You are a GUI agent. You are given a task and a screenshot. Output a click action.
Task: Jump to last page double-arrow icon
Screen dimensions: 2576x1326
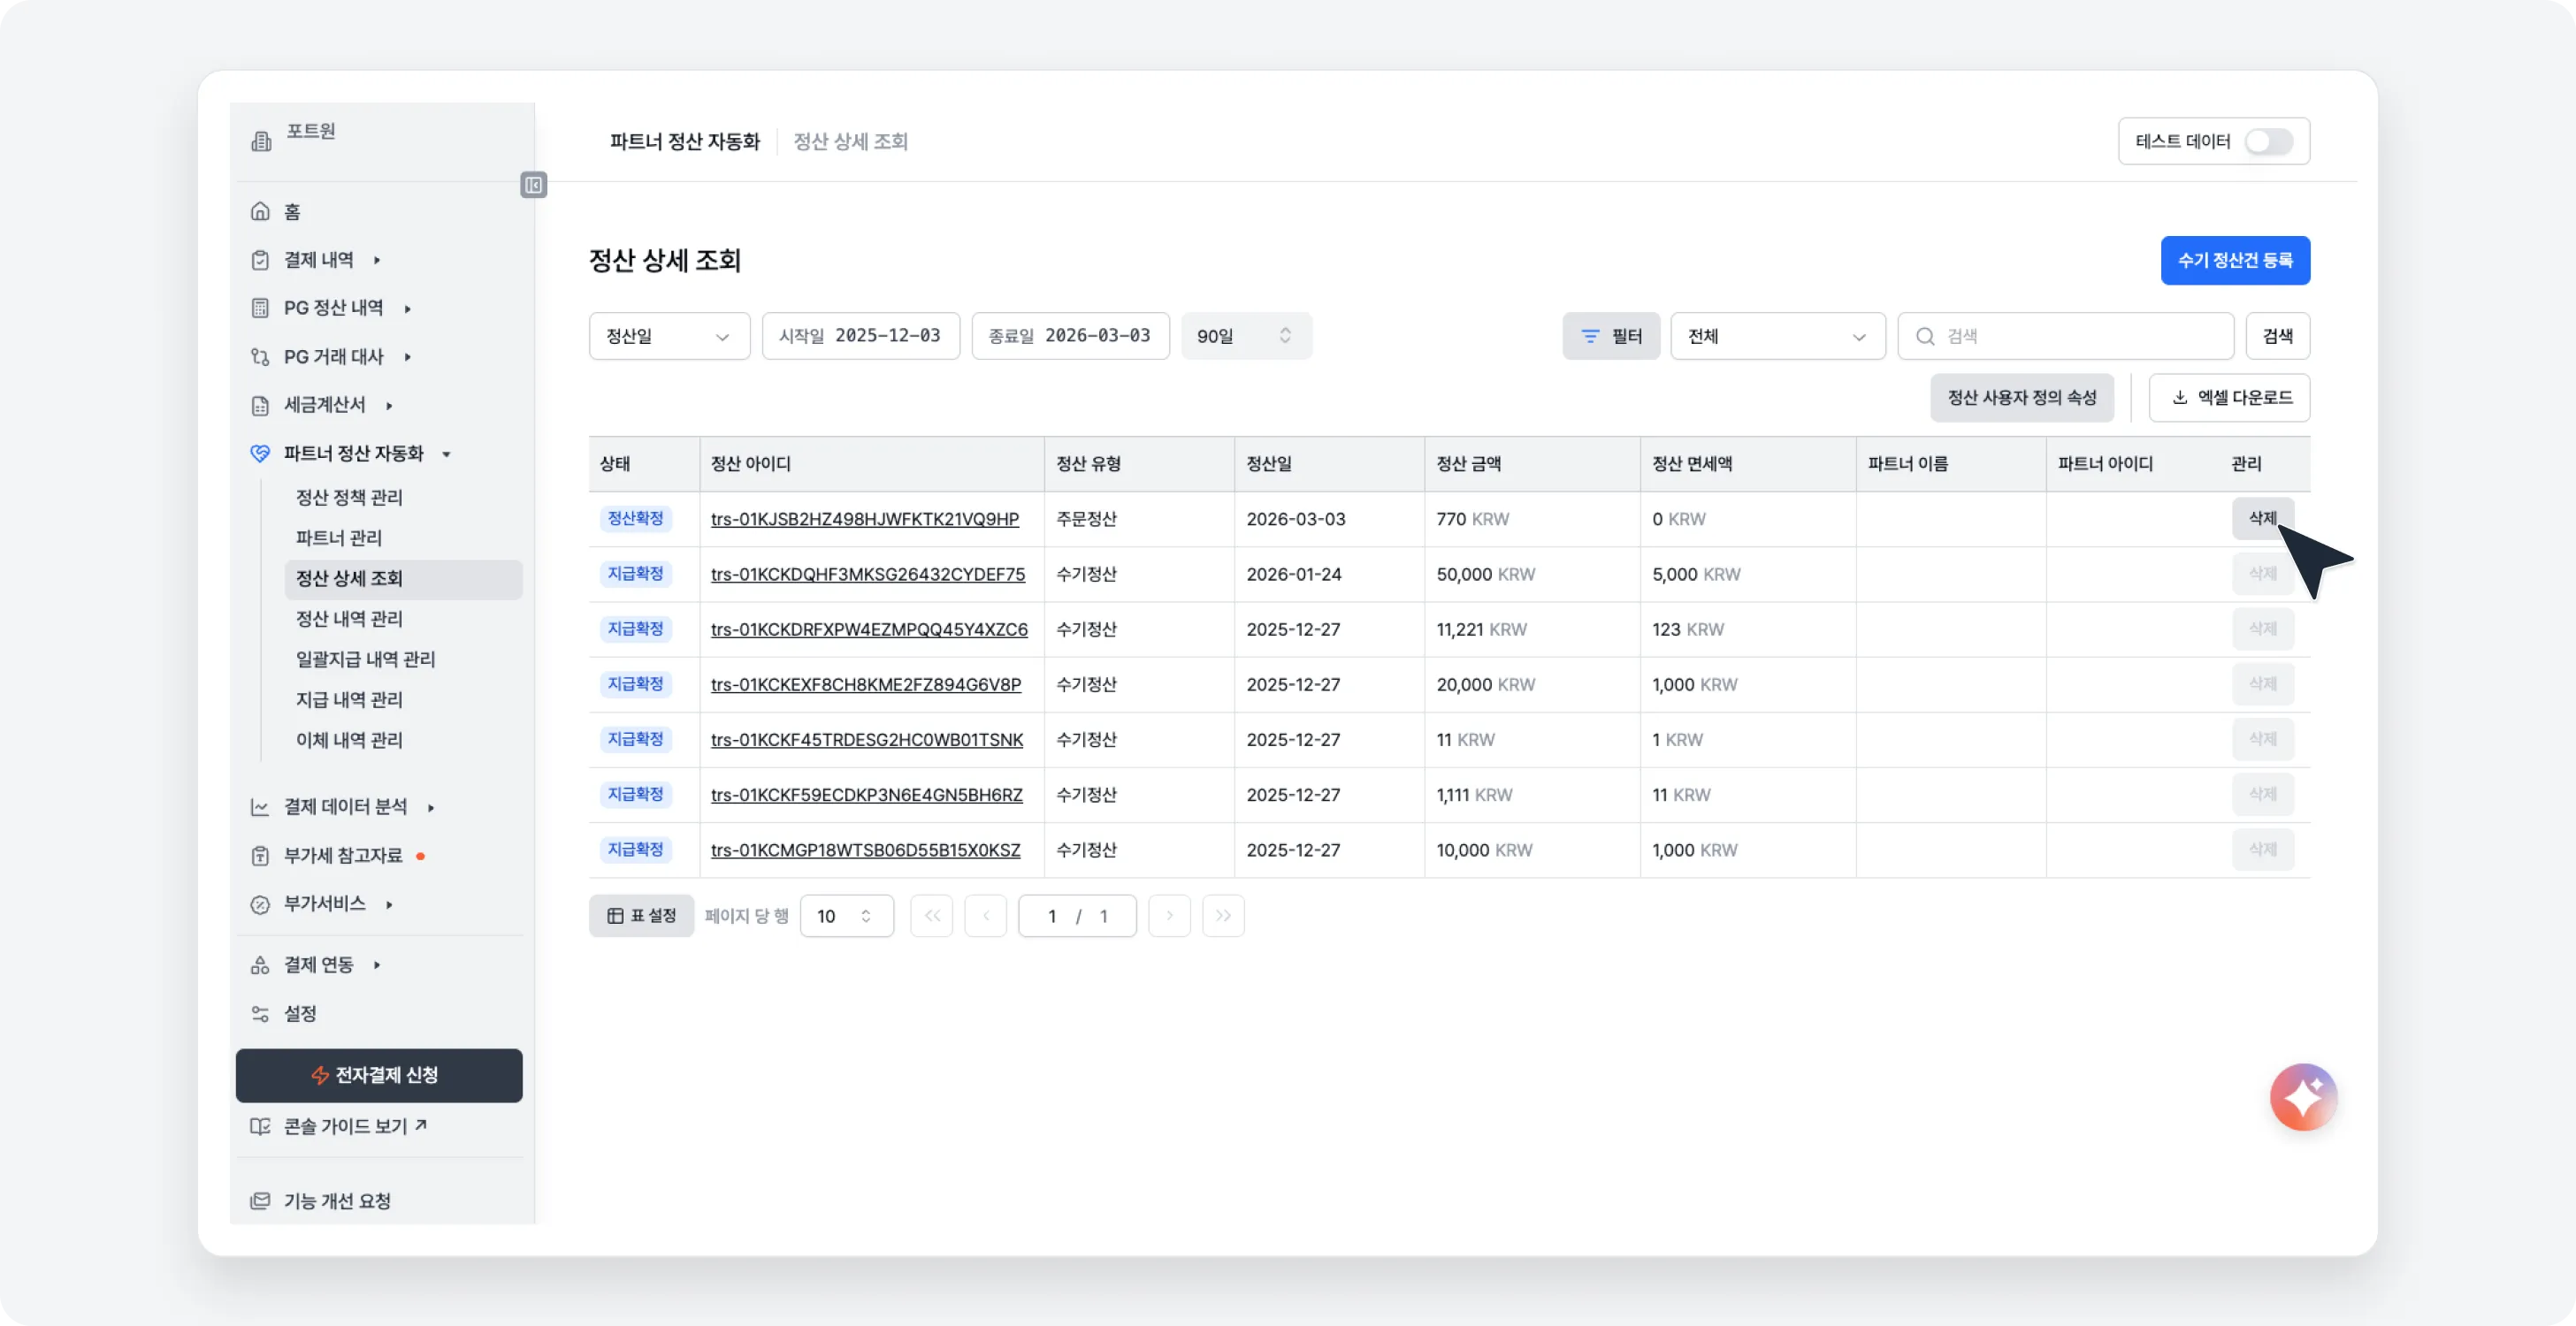[x=1223, y=916]
